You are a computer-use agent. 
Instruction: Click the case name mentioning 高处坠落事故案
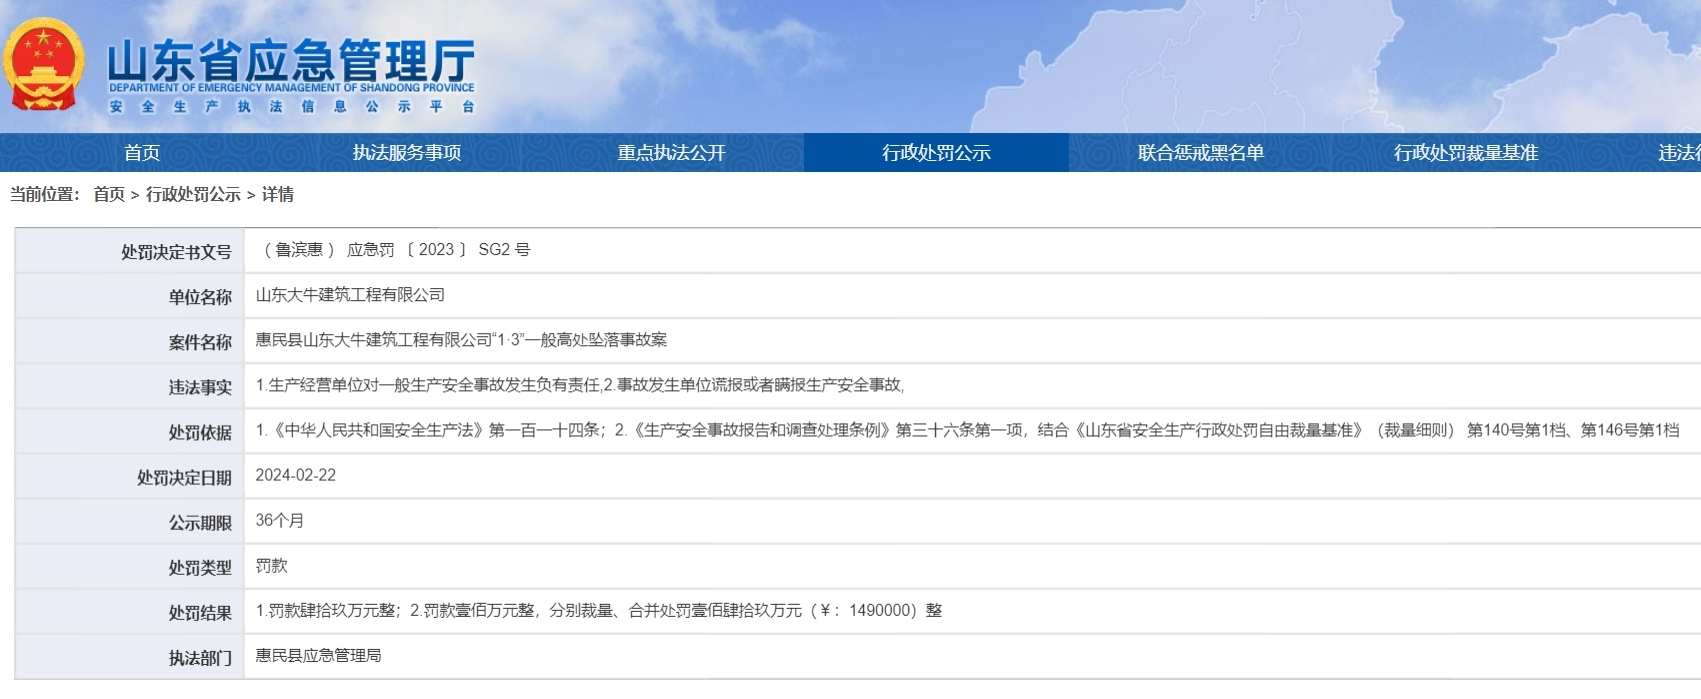(461, 340)
